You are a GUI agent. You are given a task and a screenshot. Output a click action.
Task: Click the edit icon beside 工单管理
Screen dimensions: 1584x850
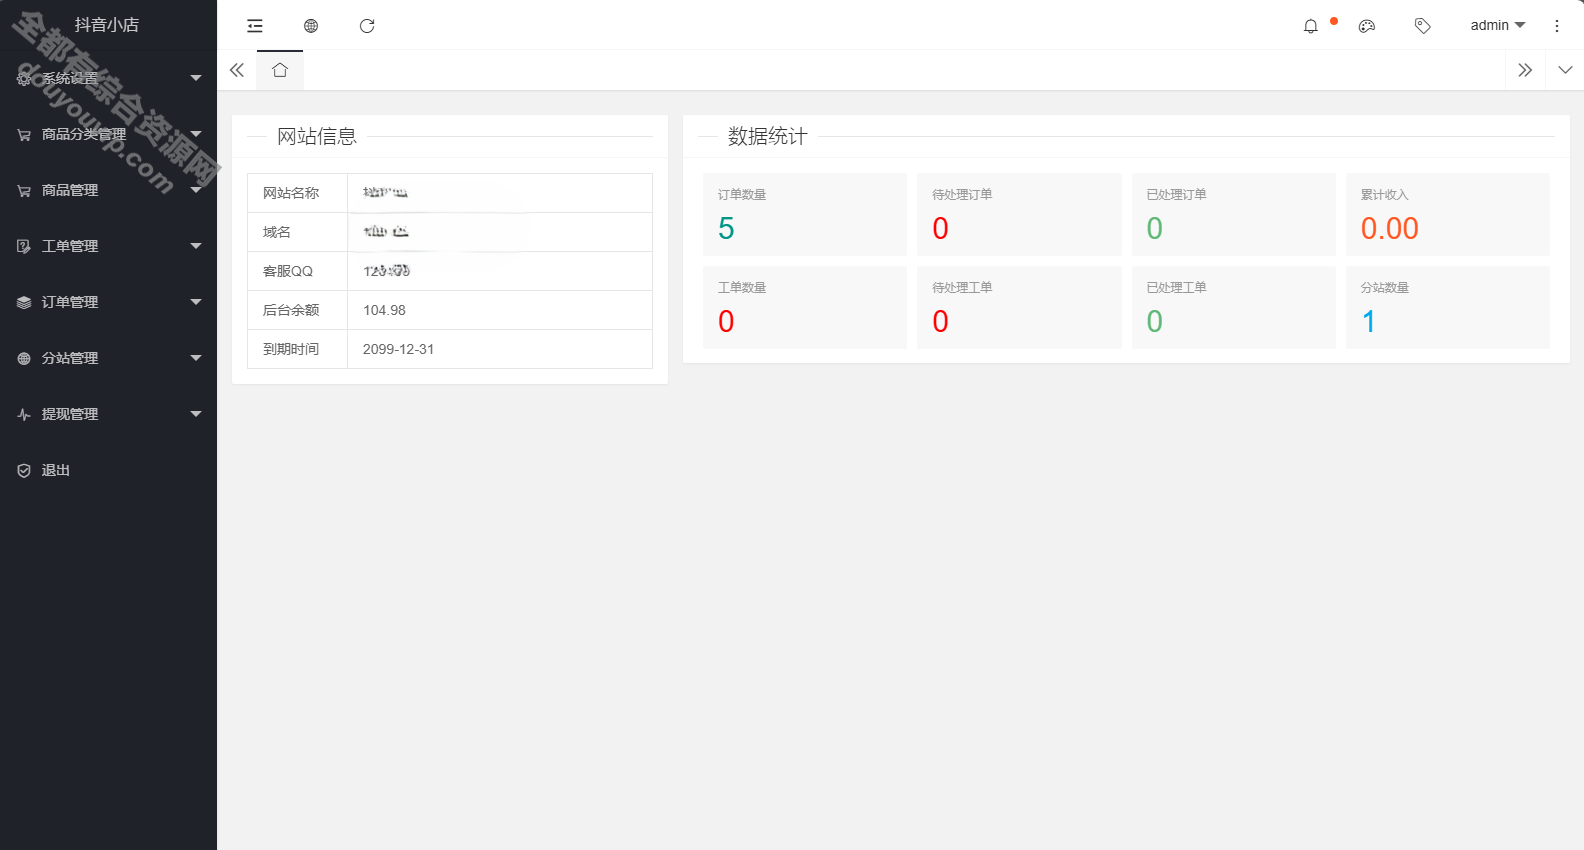[x=24, y=246]
